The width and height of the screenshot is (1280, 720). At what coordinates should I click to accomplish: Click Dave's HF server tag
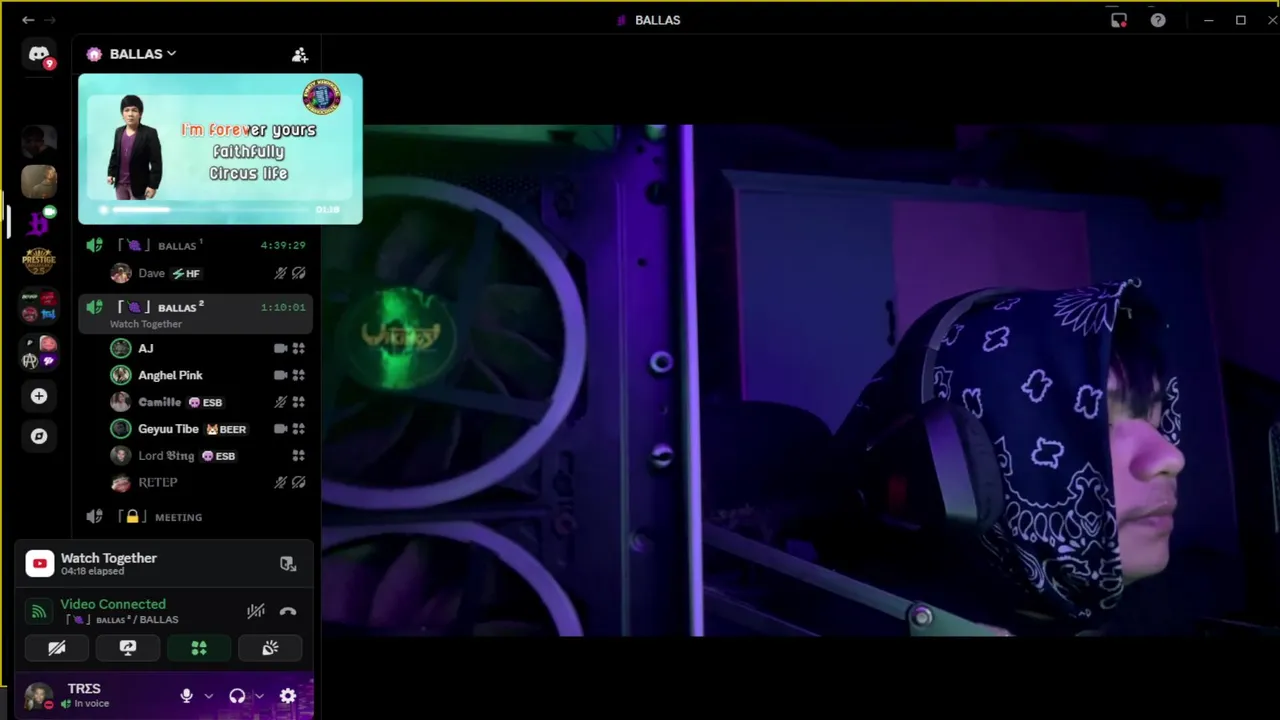pyautogui.click(x=186, y=273)
